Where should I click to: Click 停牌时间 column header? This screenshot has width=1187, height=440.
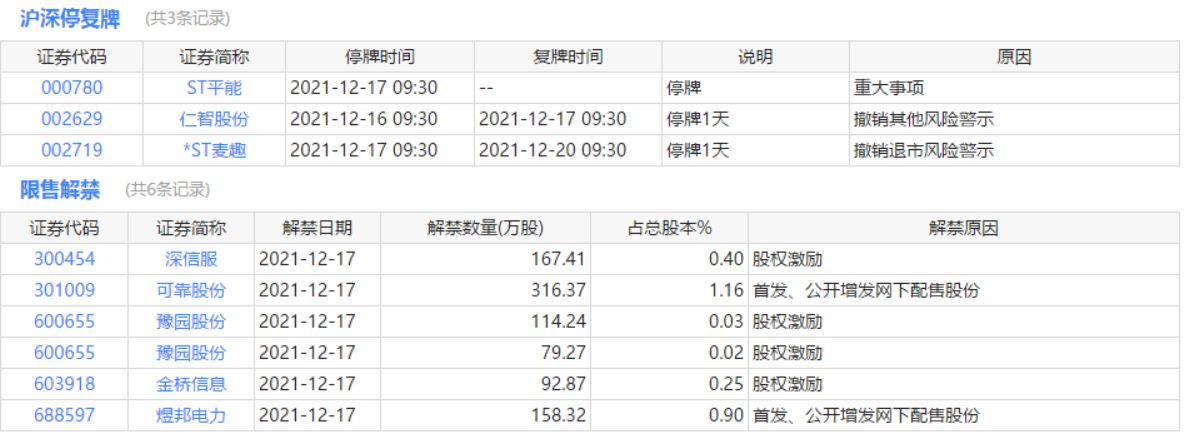click(380, 57)
